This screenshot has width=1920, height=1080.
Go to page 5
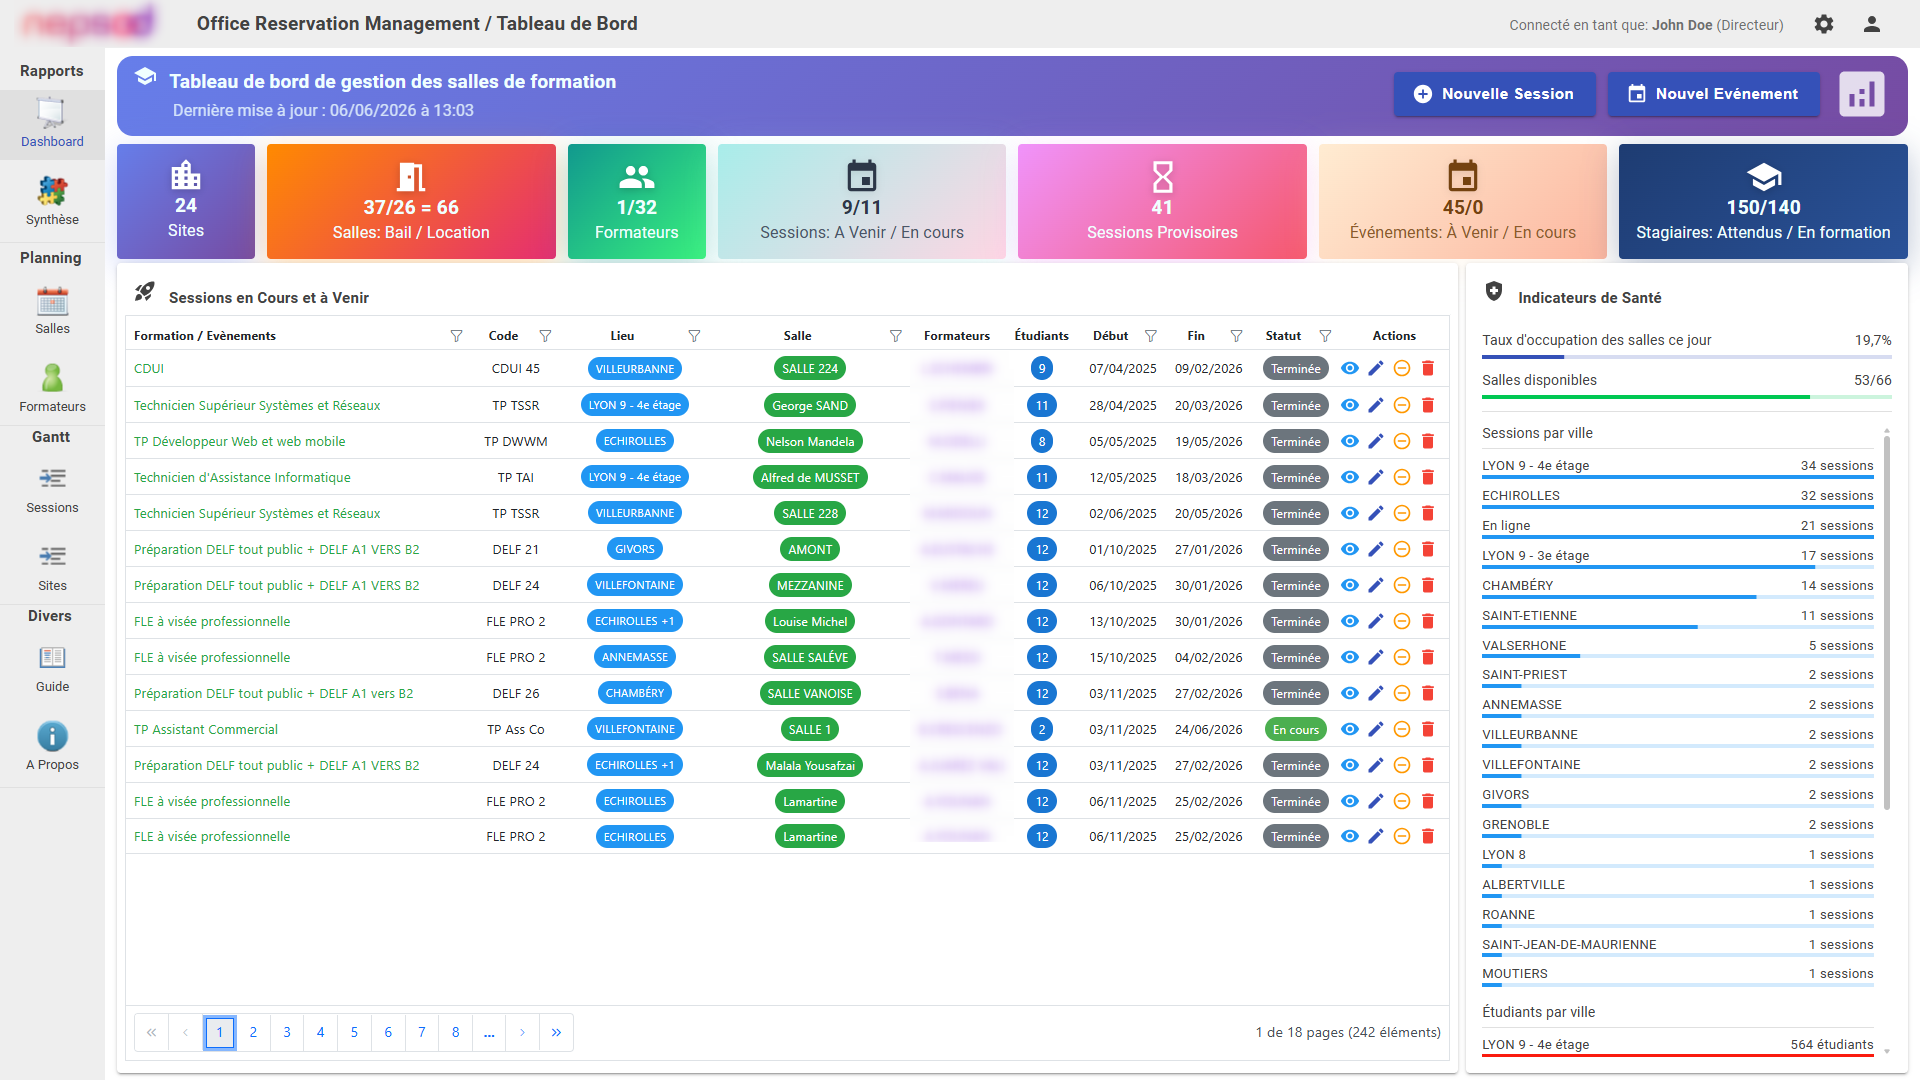coord(354,1032)
